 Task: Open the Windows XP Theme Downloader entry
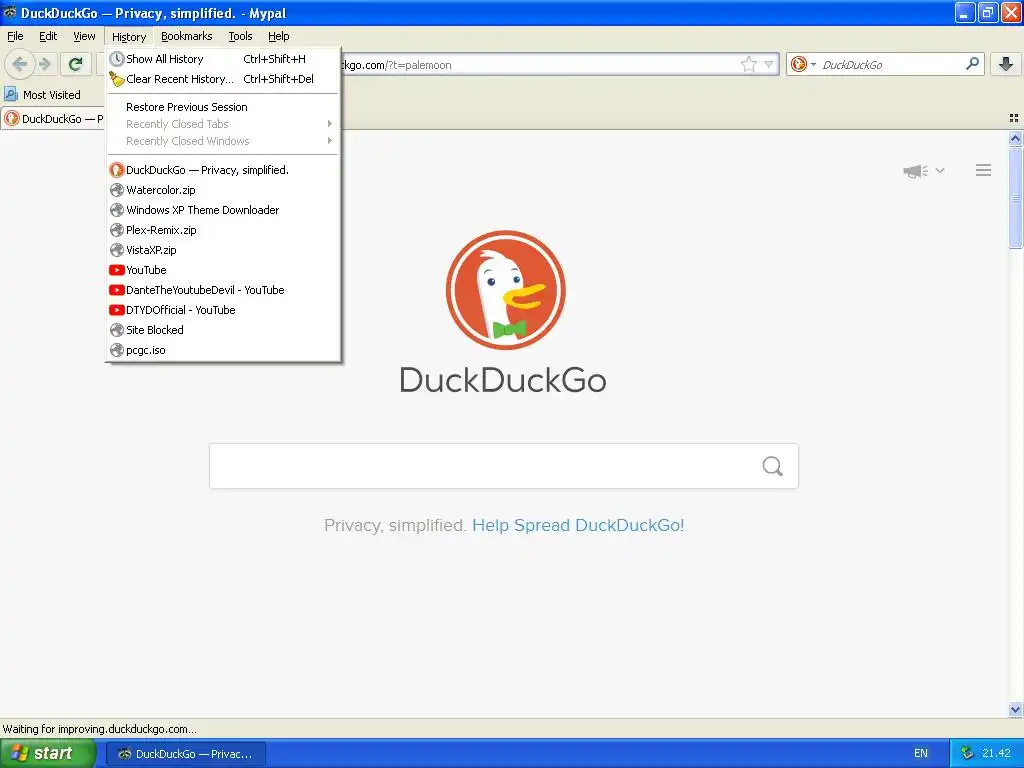click(223, 210)
